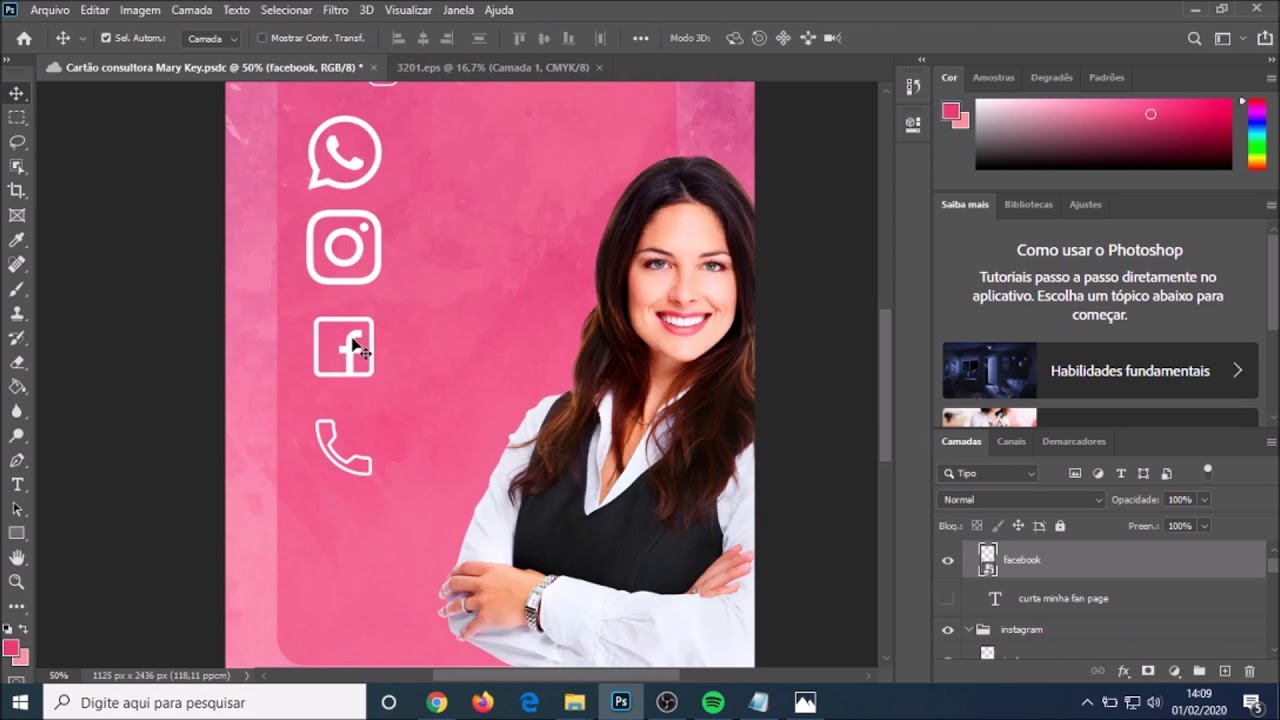
Task: Select the Zoom tool in toolbar
Action: [x=17, y=582]
